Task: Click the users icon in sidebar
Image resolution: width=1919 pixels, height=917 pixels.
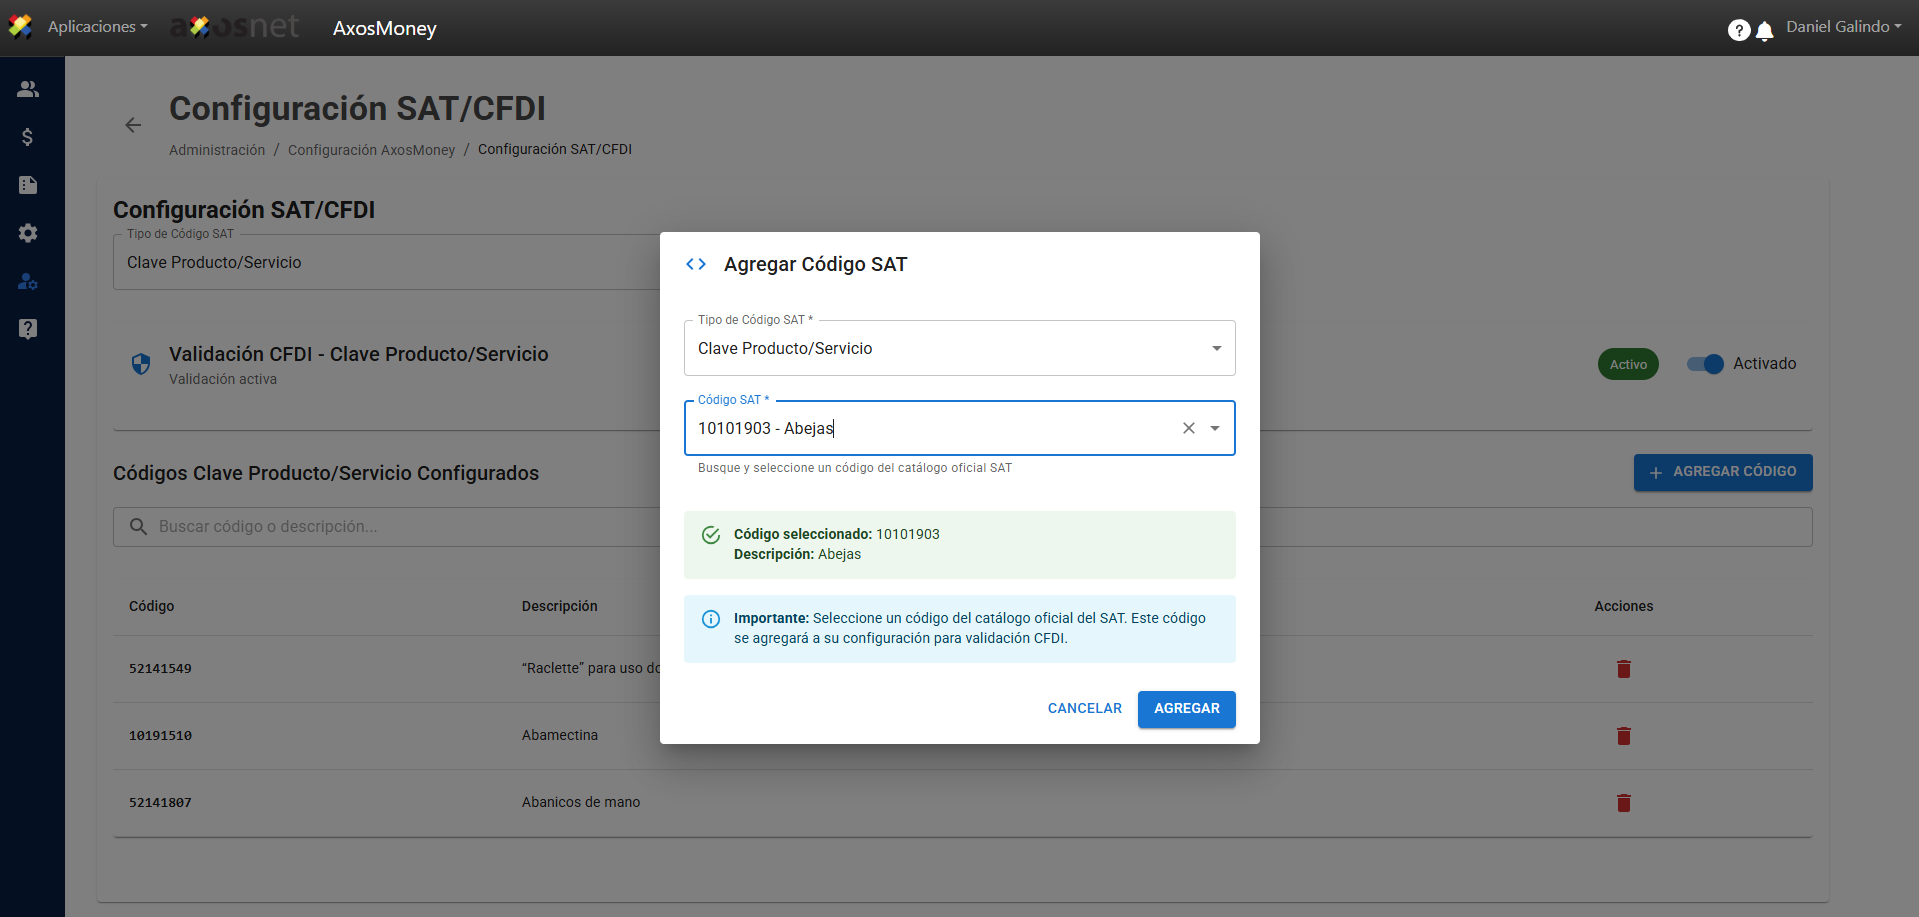Action: [x=28, y=89]
